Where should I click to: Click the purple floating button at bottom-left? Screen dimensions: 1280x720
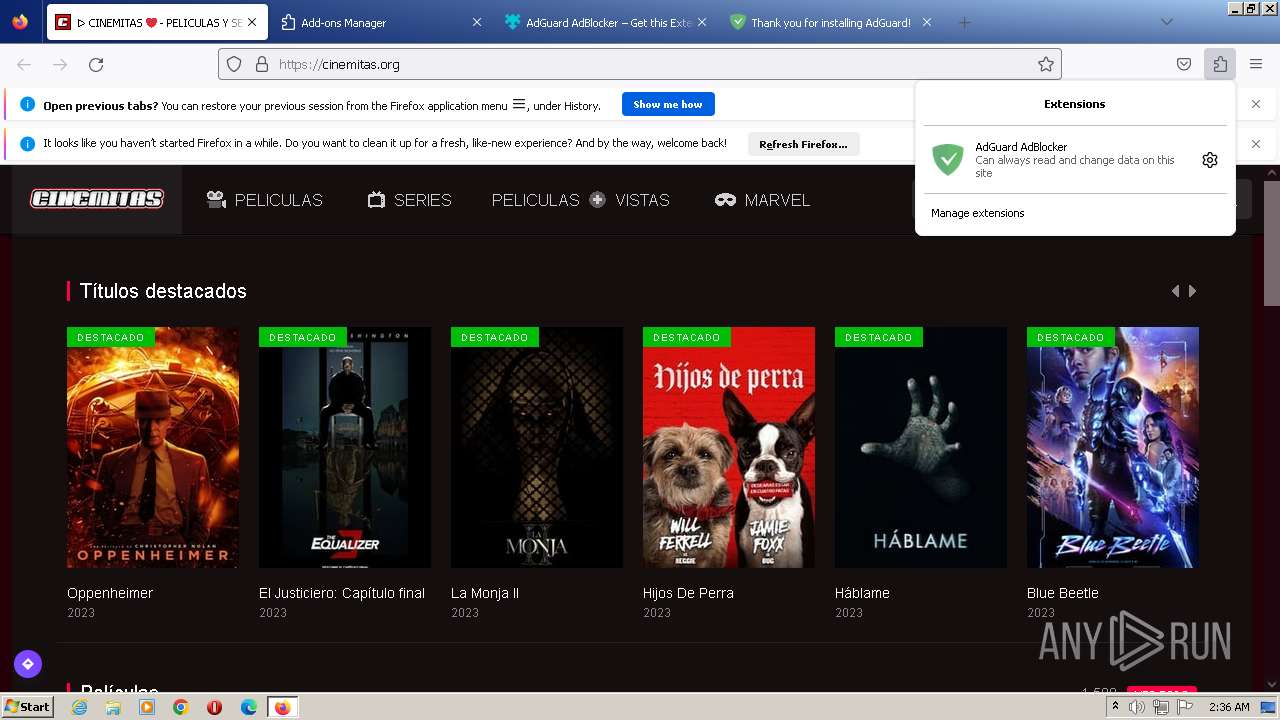tap(28, 663)
